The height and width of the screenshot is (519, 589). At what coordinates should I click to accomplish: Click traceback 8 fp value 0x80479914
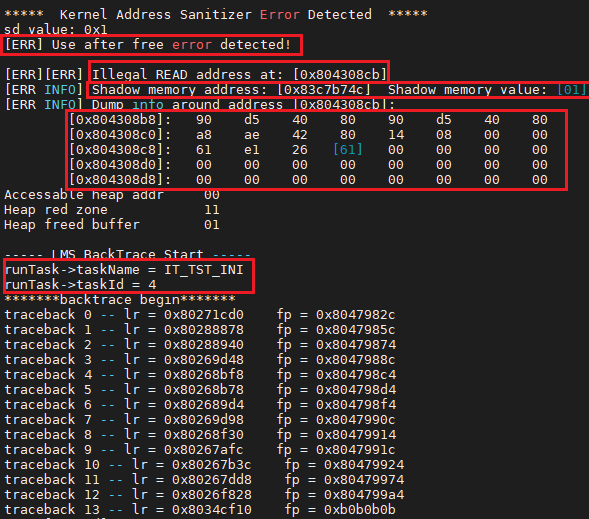[x=356, y=435]
